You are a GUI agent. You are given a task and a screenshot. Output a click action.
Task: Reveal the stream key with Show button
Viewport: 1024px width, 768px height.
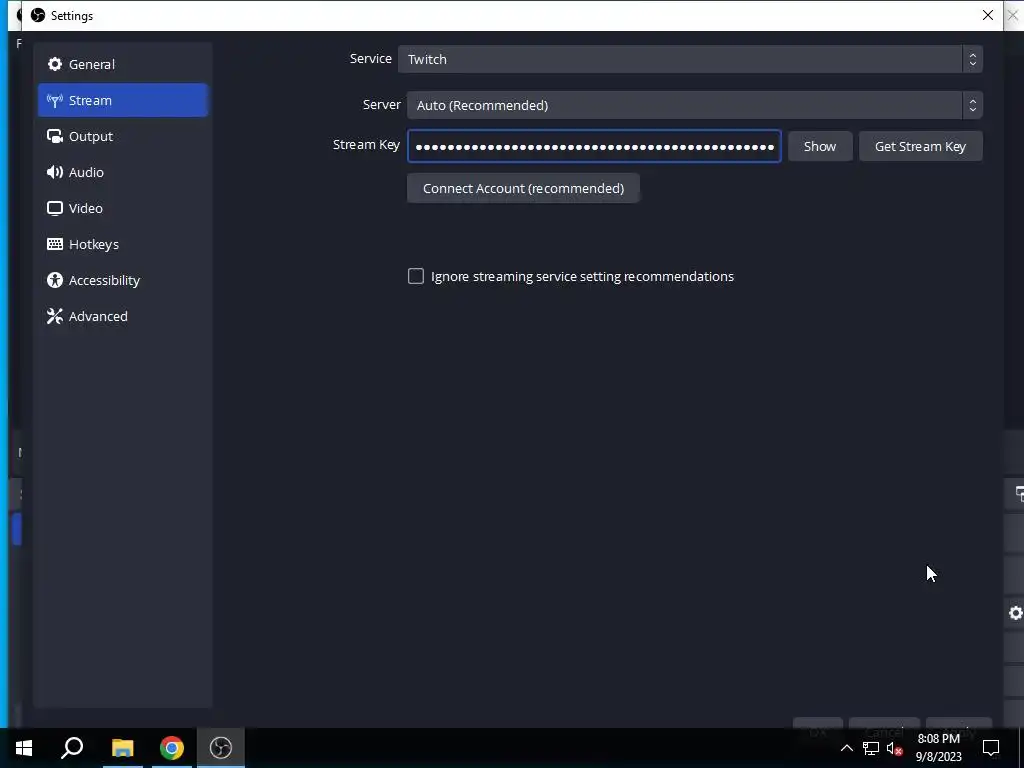pyautogui.click(x=820, y=146)
